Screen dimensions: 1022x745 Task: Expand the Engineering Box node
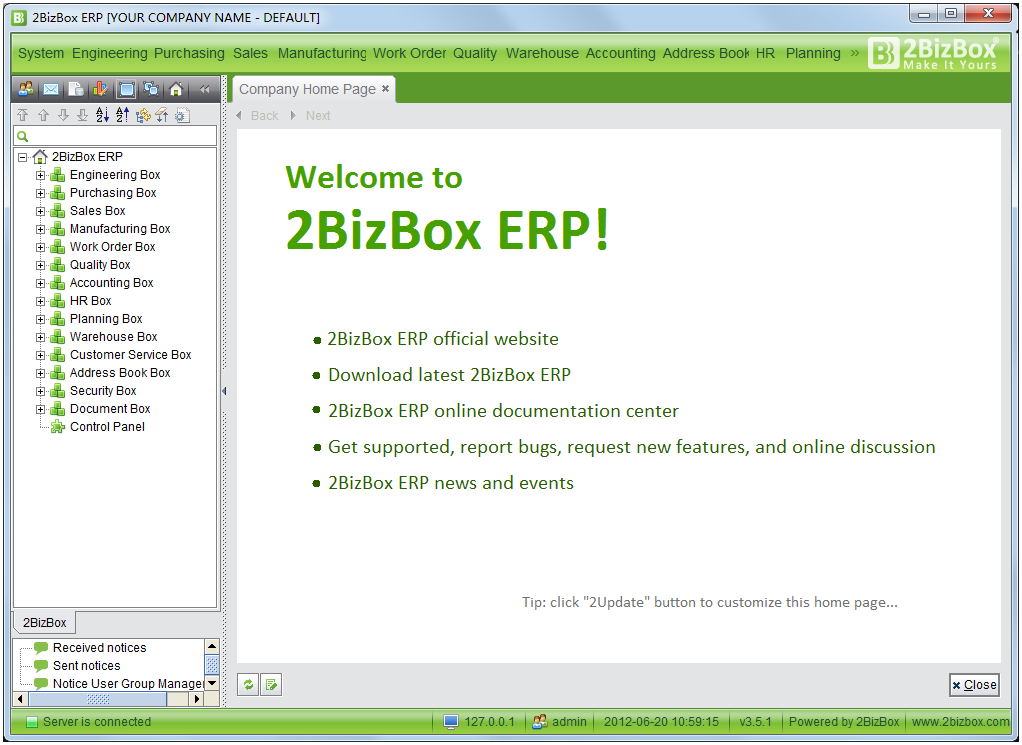coord(40,175)
